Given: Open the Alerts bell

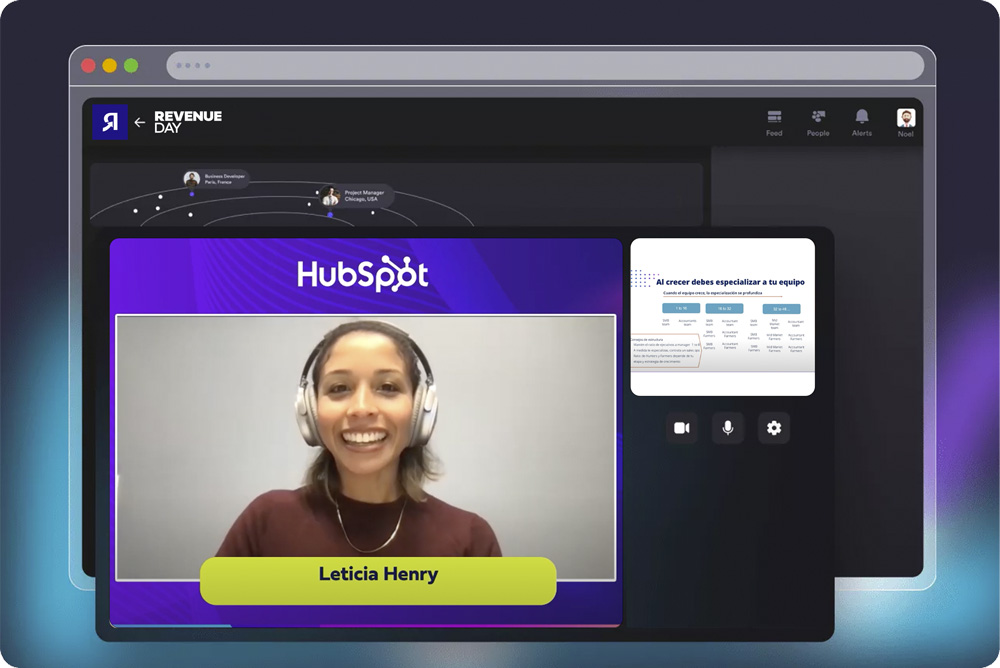Looking at the screenshot, I should click(862, 123).
